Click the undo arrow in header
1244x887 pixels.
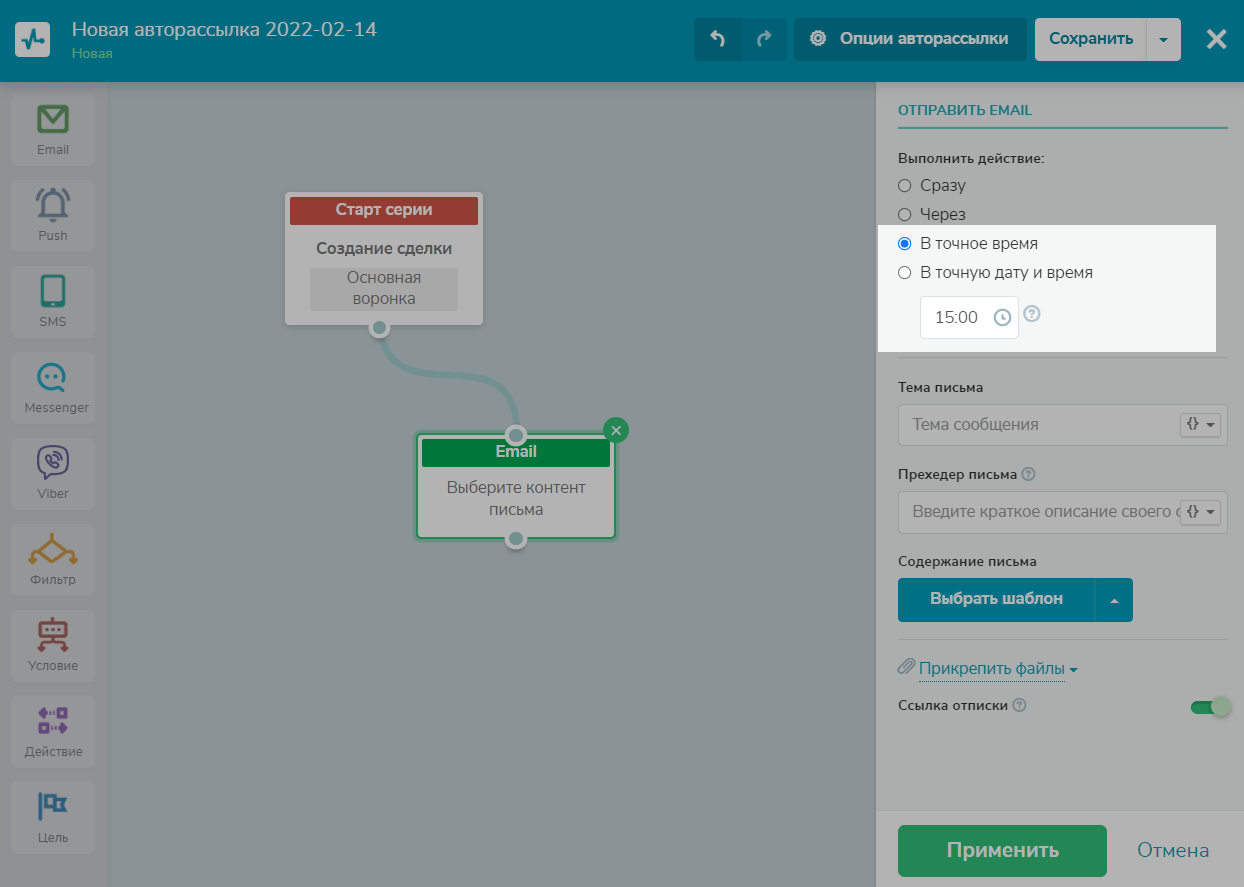tap(717, 39)
